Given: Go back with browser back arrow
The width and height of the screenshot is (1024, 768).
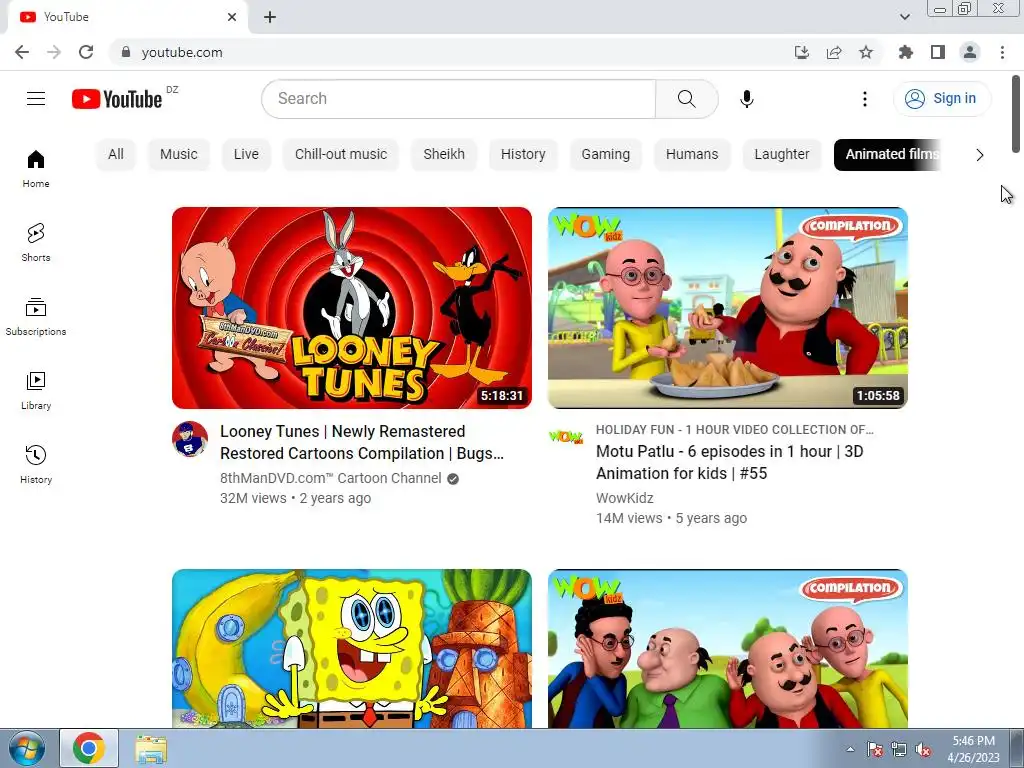Looking at the screenshot, I should click(22, 52).
